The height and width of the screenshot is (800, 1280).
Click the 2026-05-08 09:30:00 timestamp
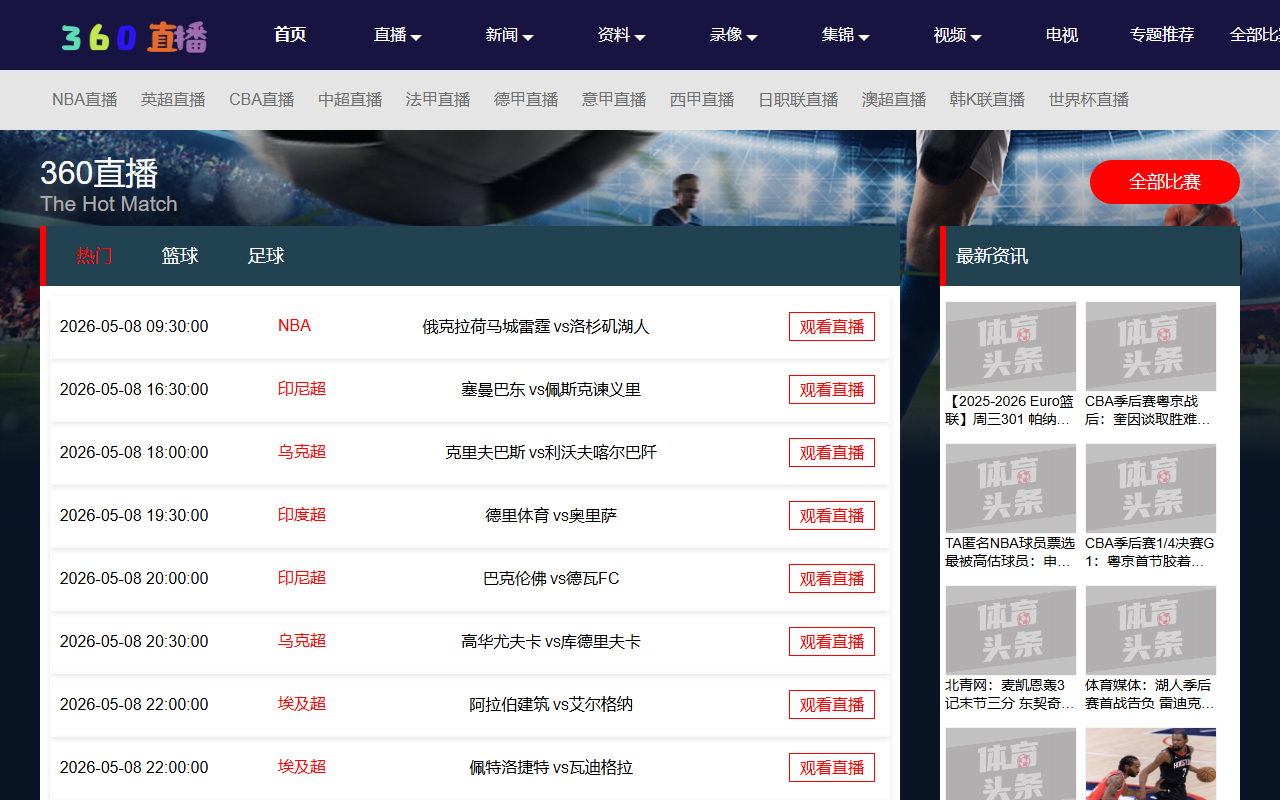tap(134, 327)
